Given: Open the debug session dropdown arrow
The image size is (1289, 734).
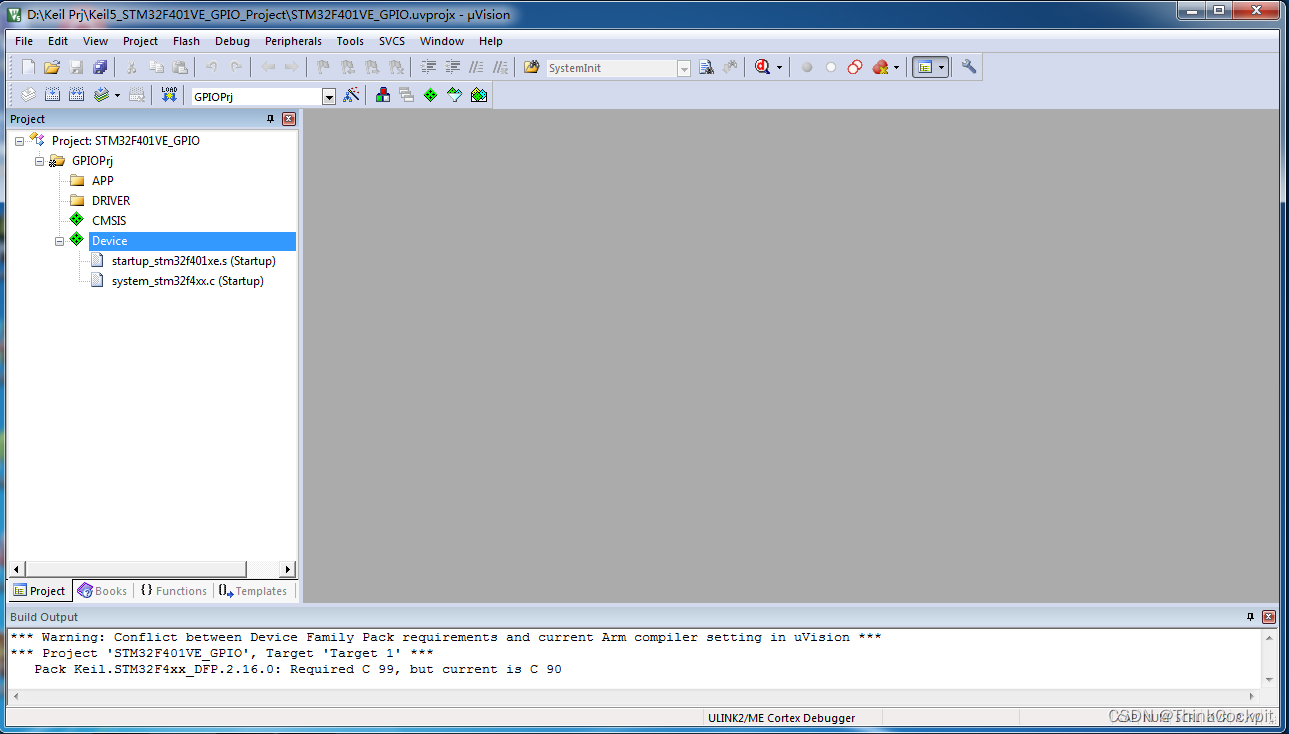Looking at the screenshot, I should (x=779, y=68).
